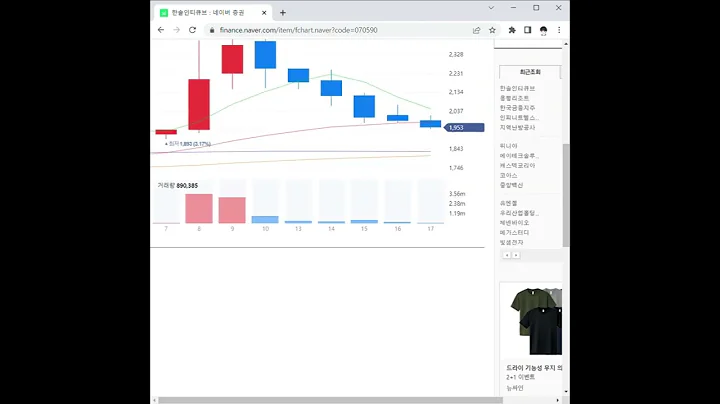
Task: Click the scroll-up arrow of vertical scrollbar
Action: tap(566, 44)
